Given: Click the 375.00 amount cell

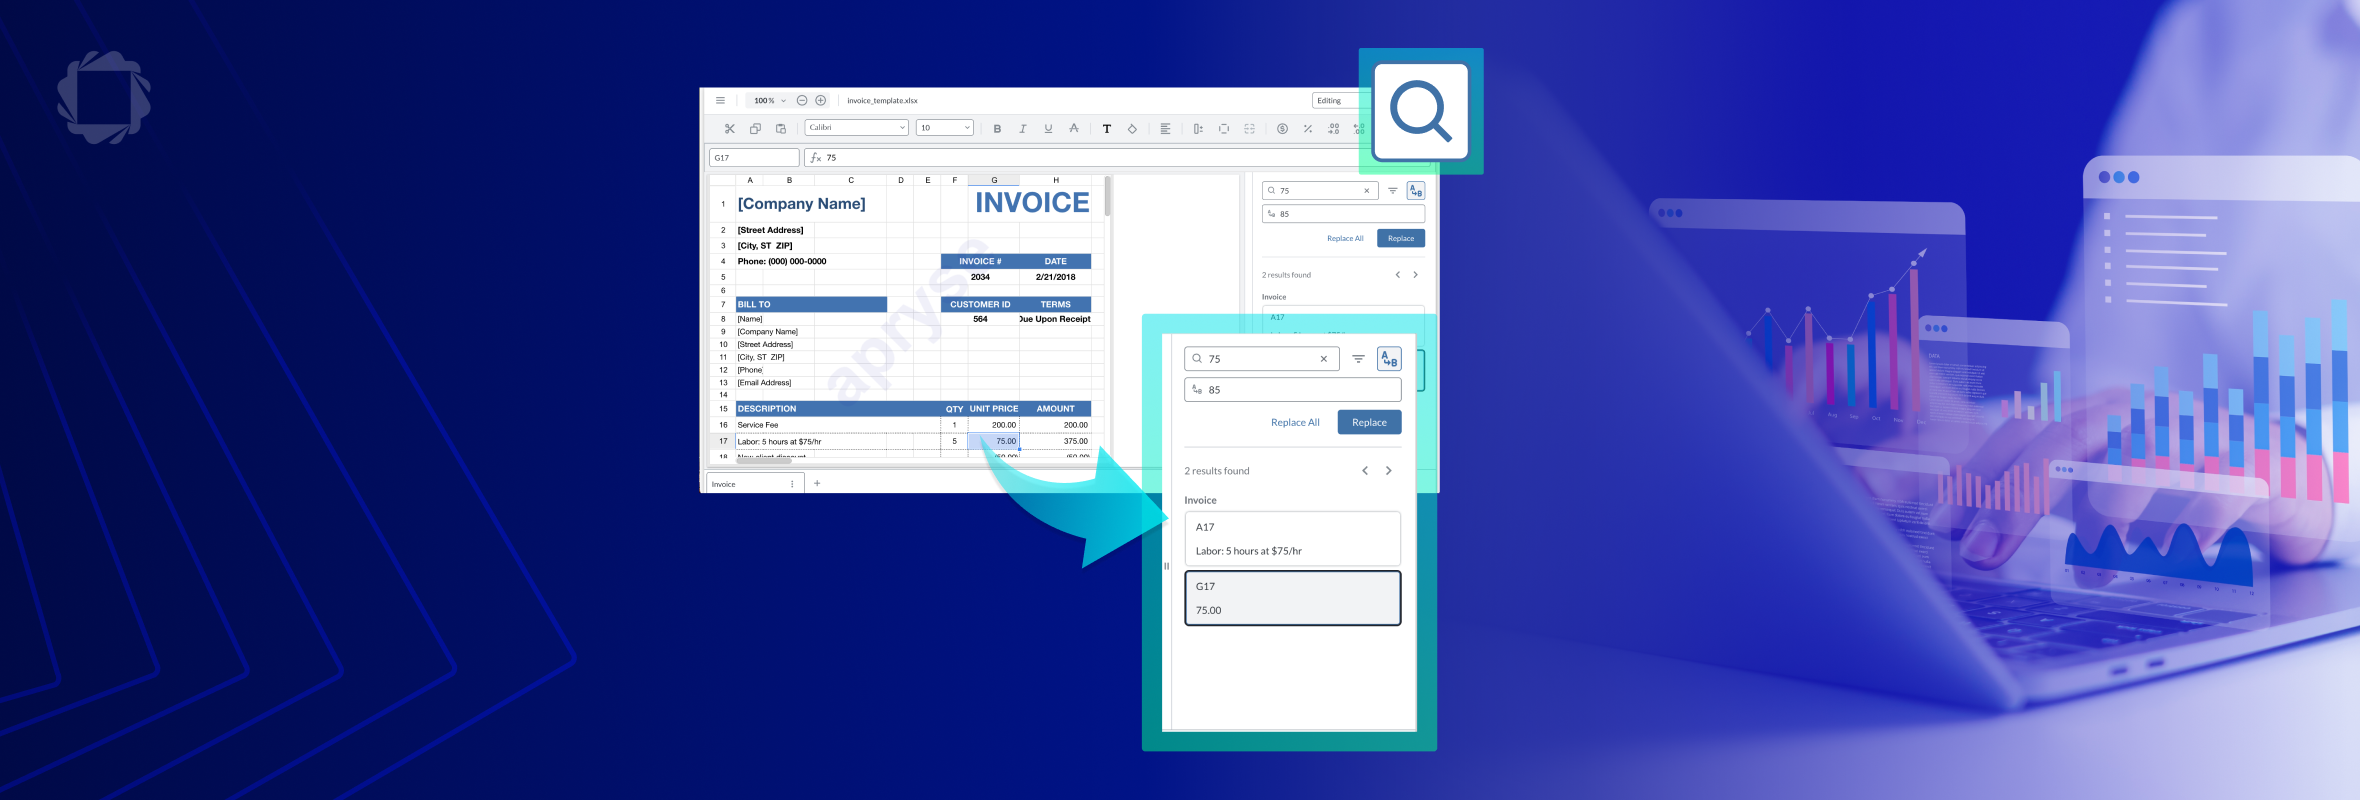Looking at the screenshot, I should click(x=1055, y=441).
